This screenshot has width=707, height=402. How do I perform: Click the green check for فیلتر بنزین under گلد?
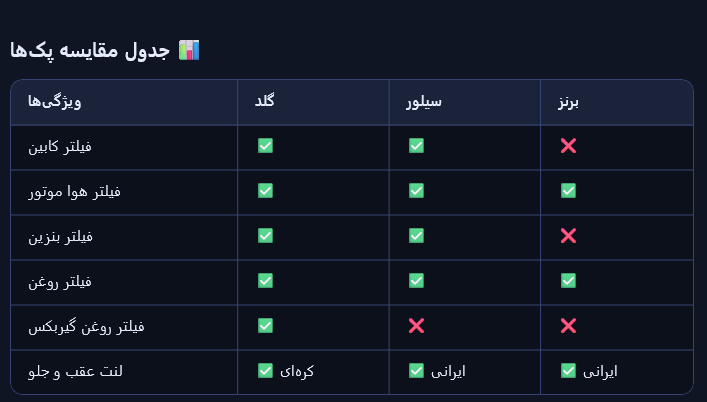point(265,236)
